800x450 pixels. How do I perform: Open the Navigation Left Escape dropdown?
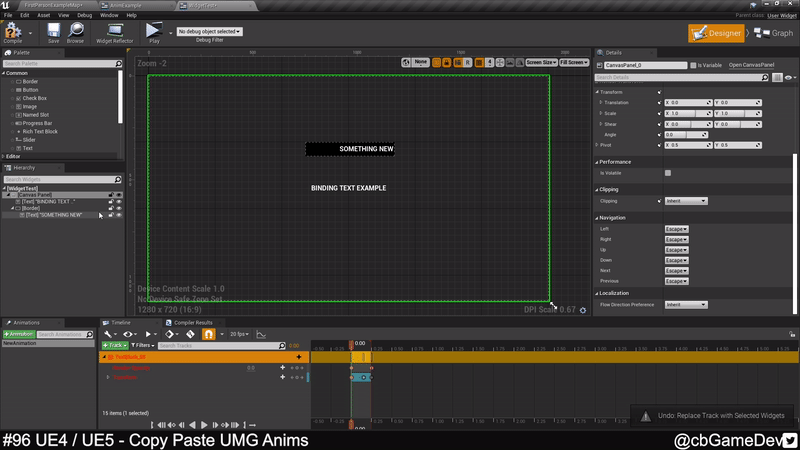click(x=676, y=229)
